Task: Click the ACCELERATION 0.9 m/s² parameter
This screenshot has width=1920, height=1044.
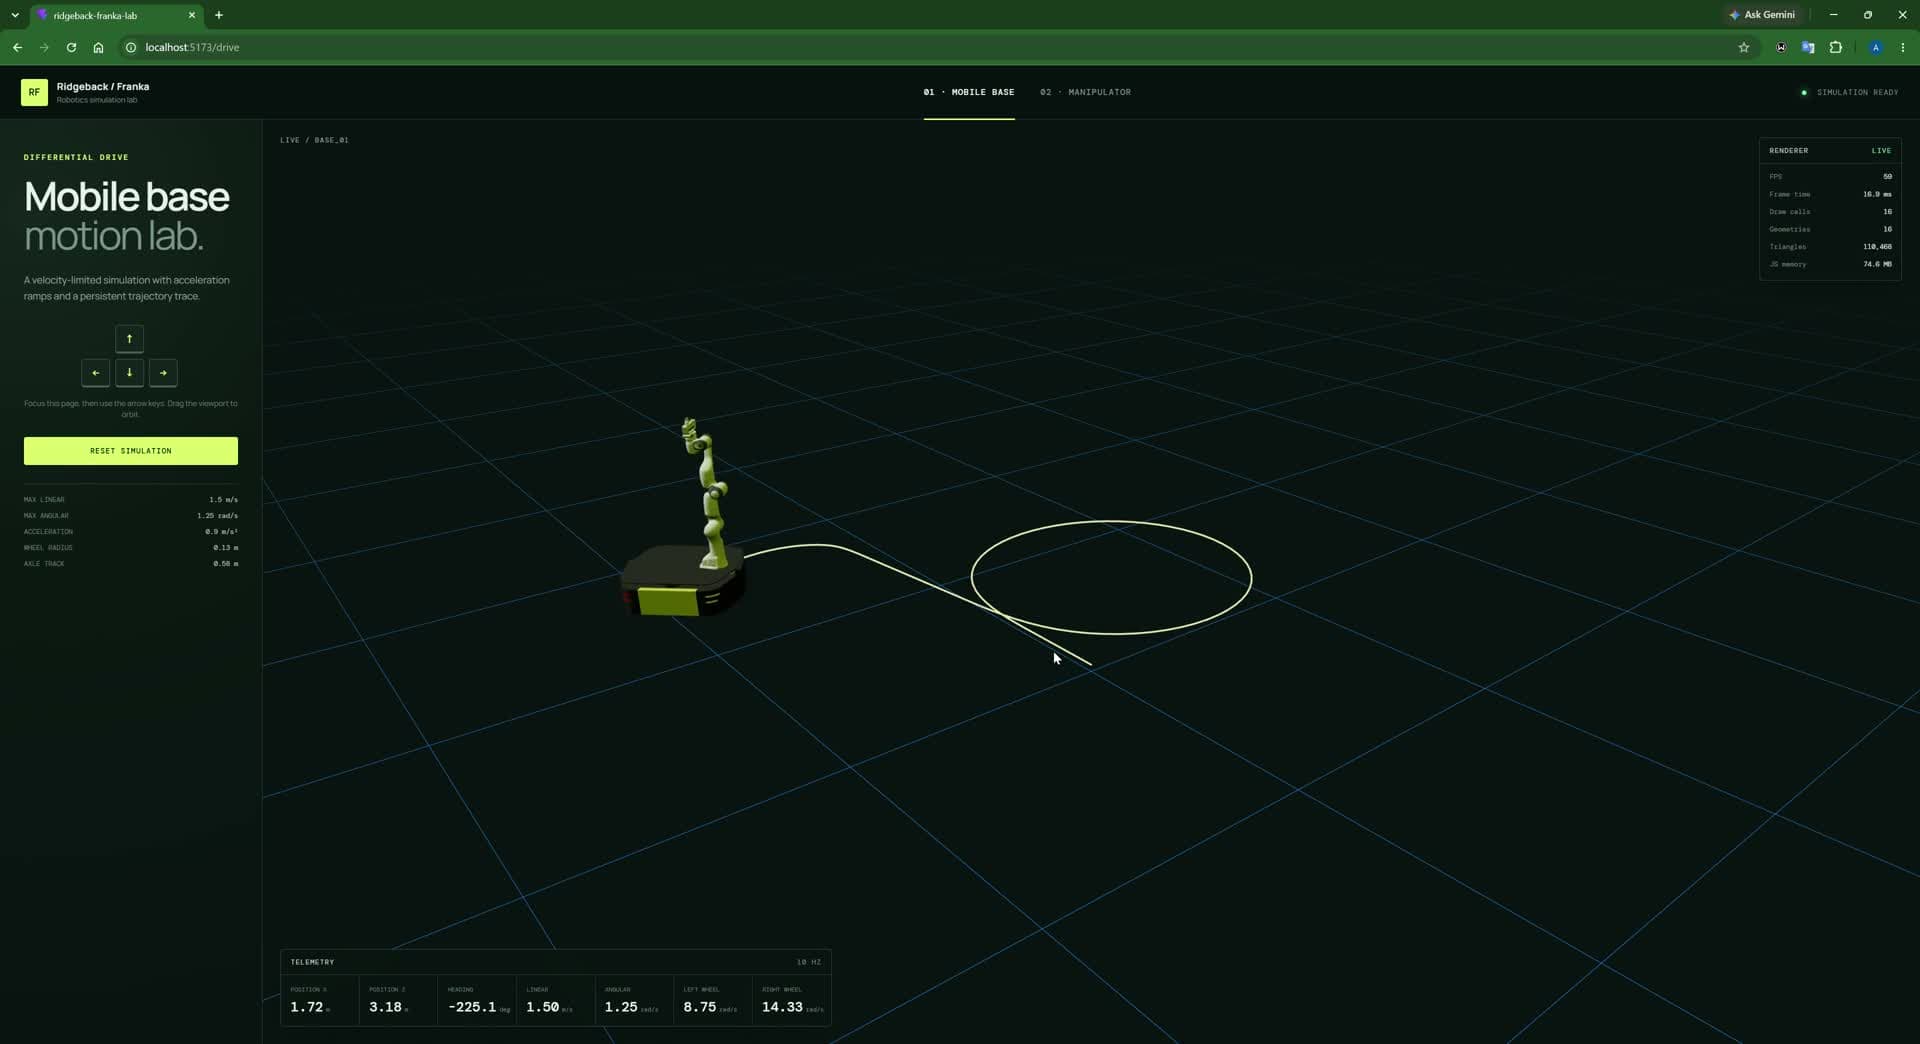Action: pyautogui.click(x=131, y=532)
